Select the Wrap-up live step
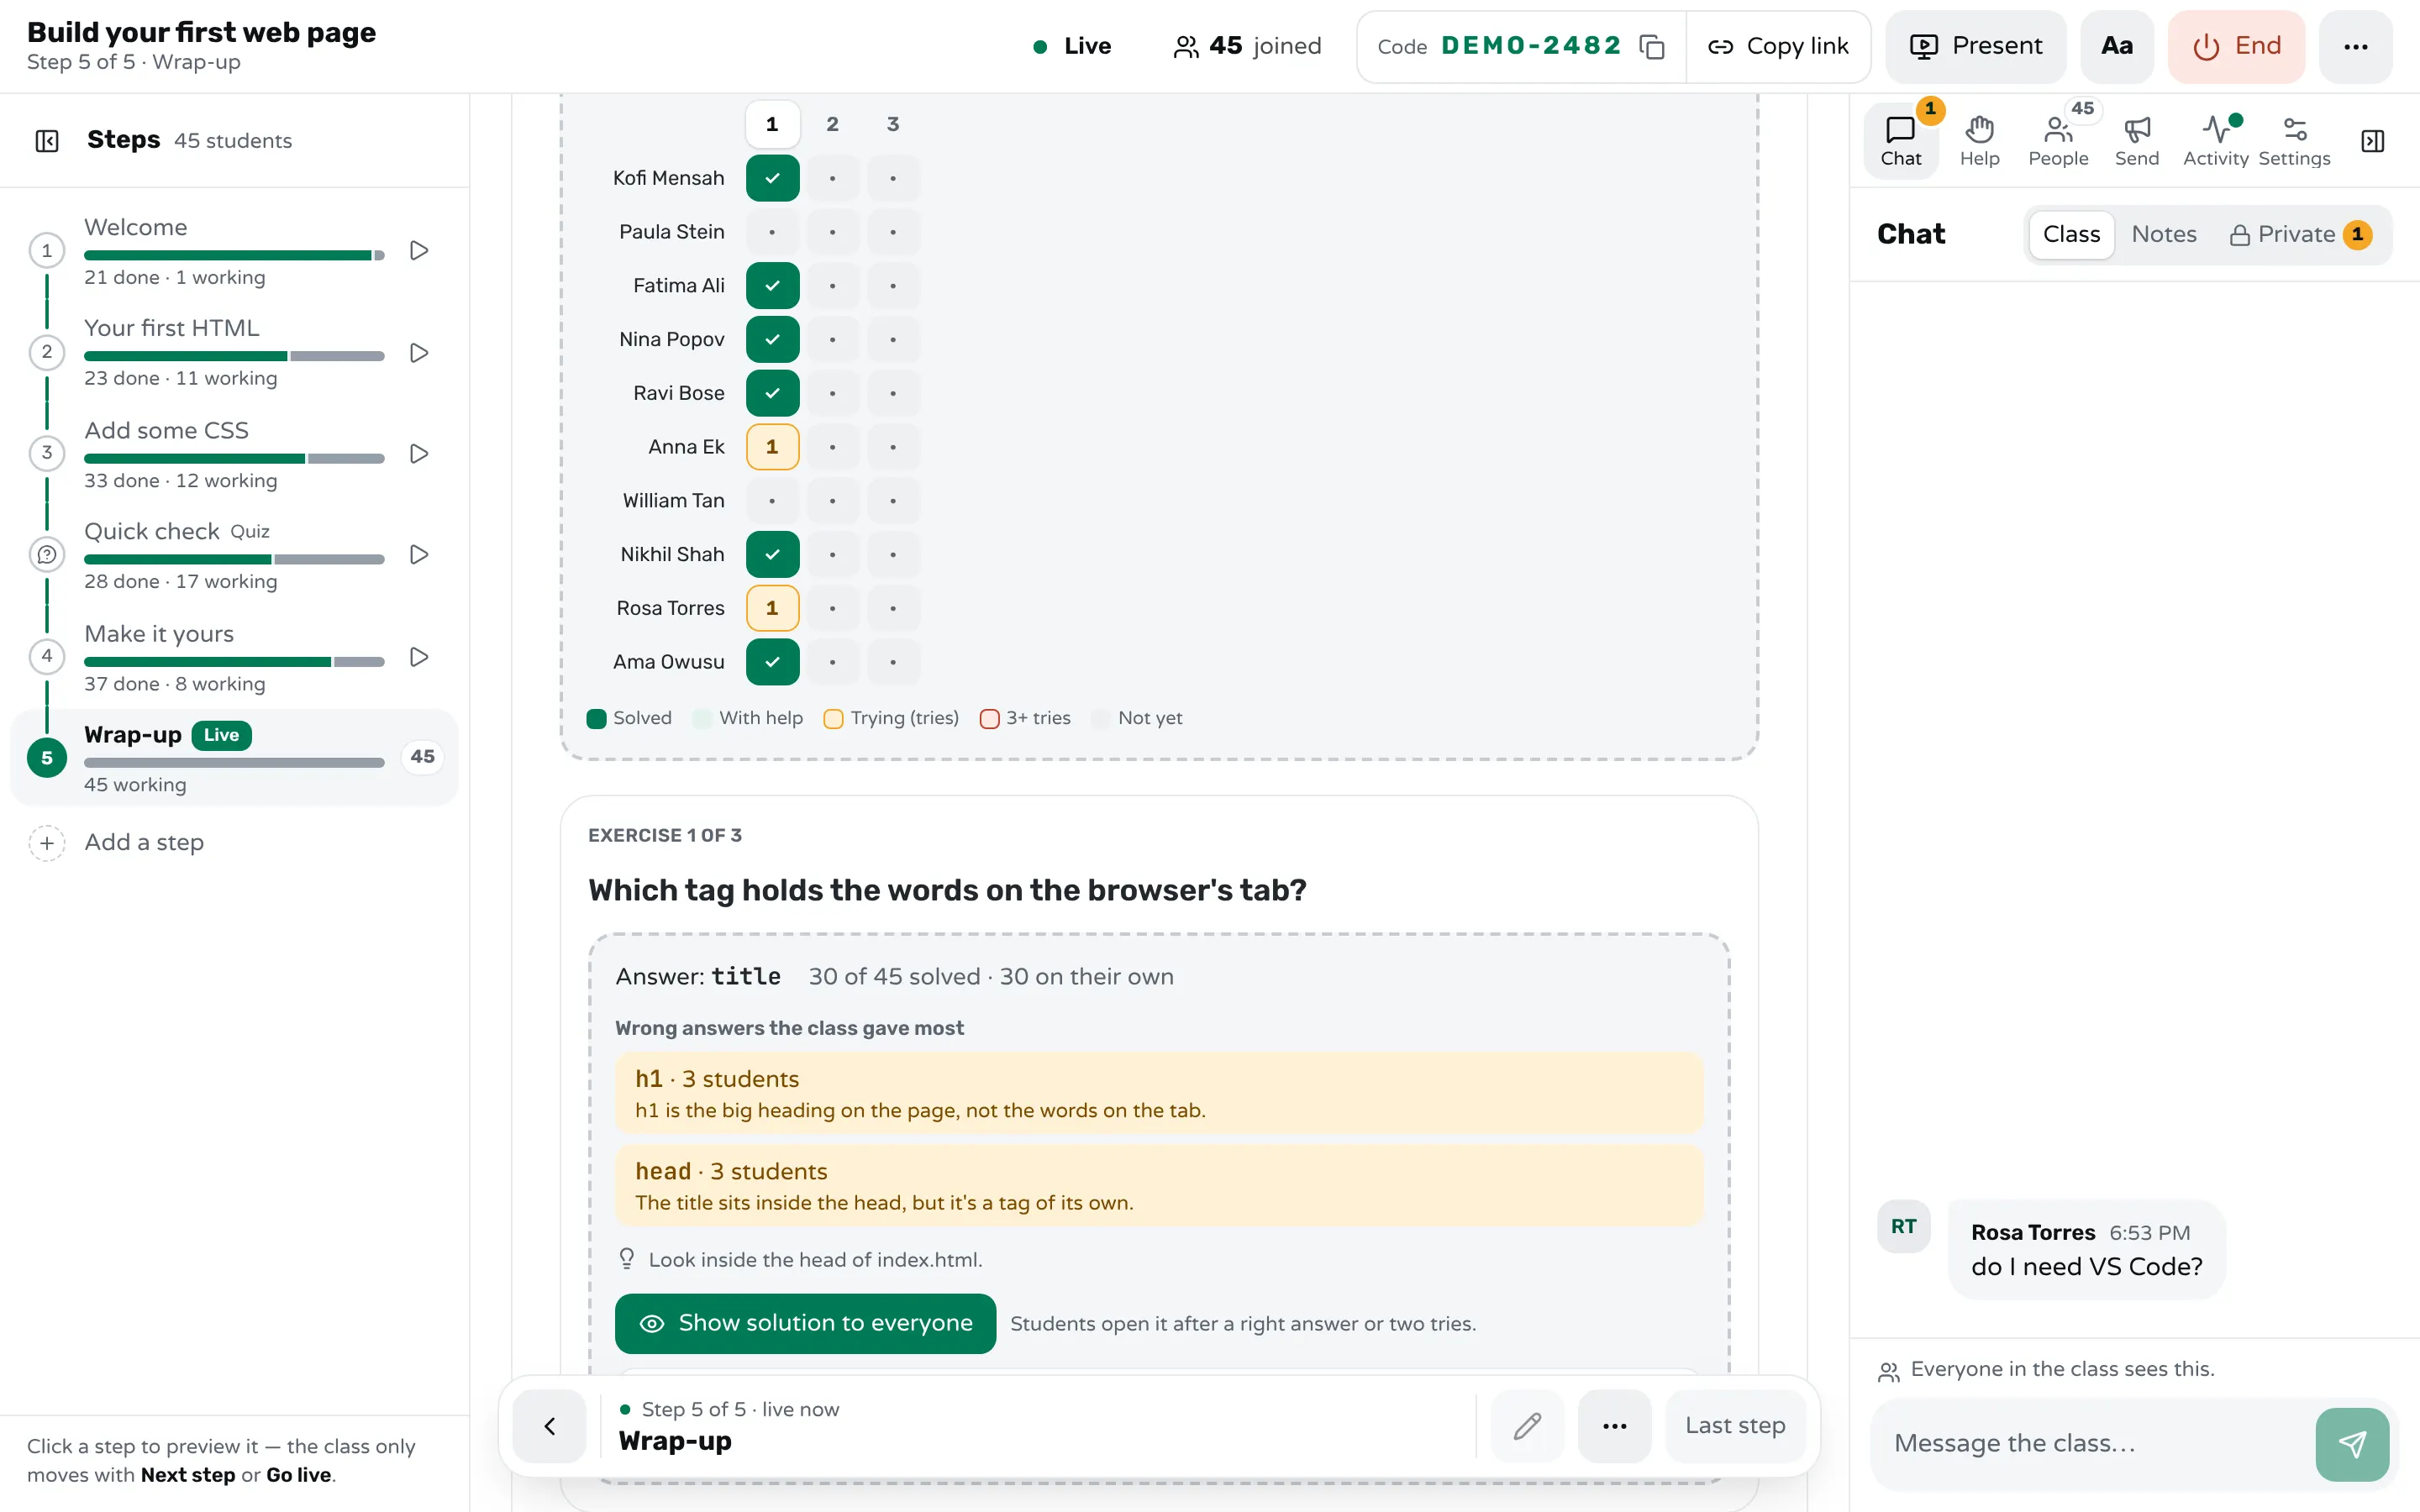The width and height of the screenshot is (2420, 1512). [x=234, y=757]
